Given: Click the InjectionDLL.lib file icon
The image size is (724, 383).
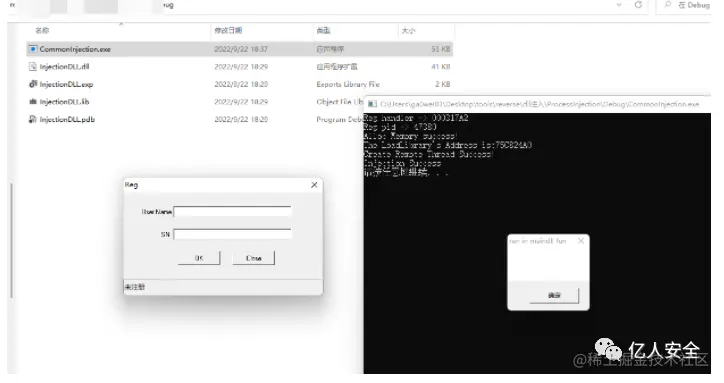Looking at the screenshot, I should coord(33,102).
